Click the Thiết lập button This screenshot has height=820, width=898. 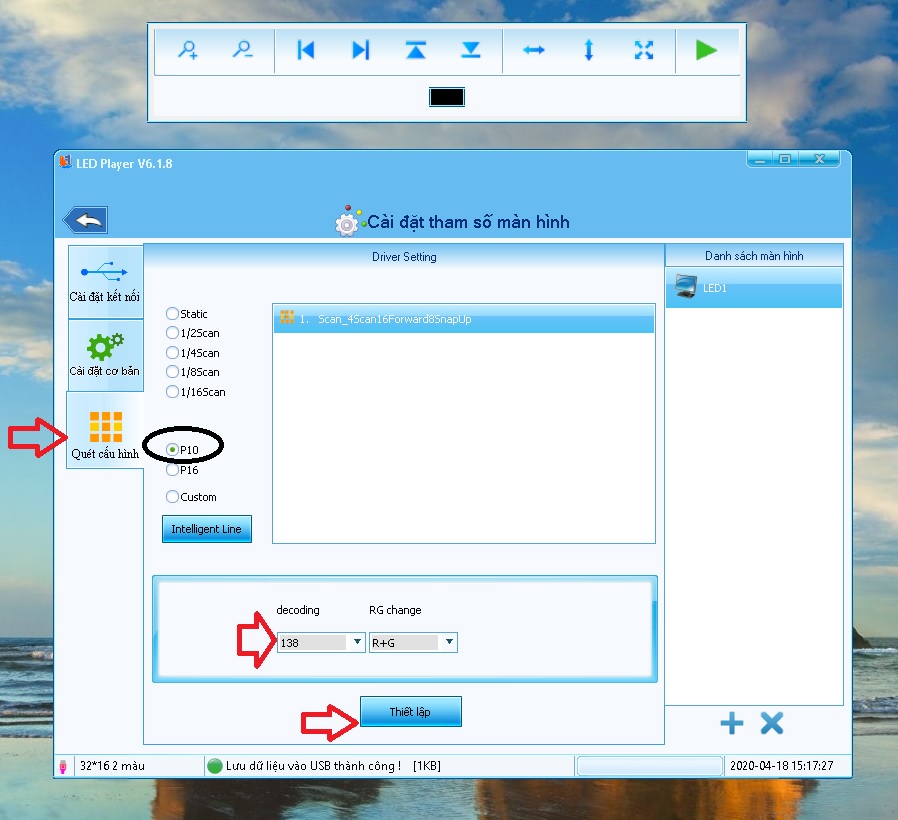coord(411,712)
